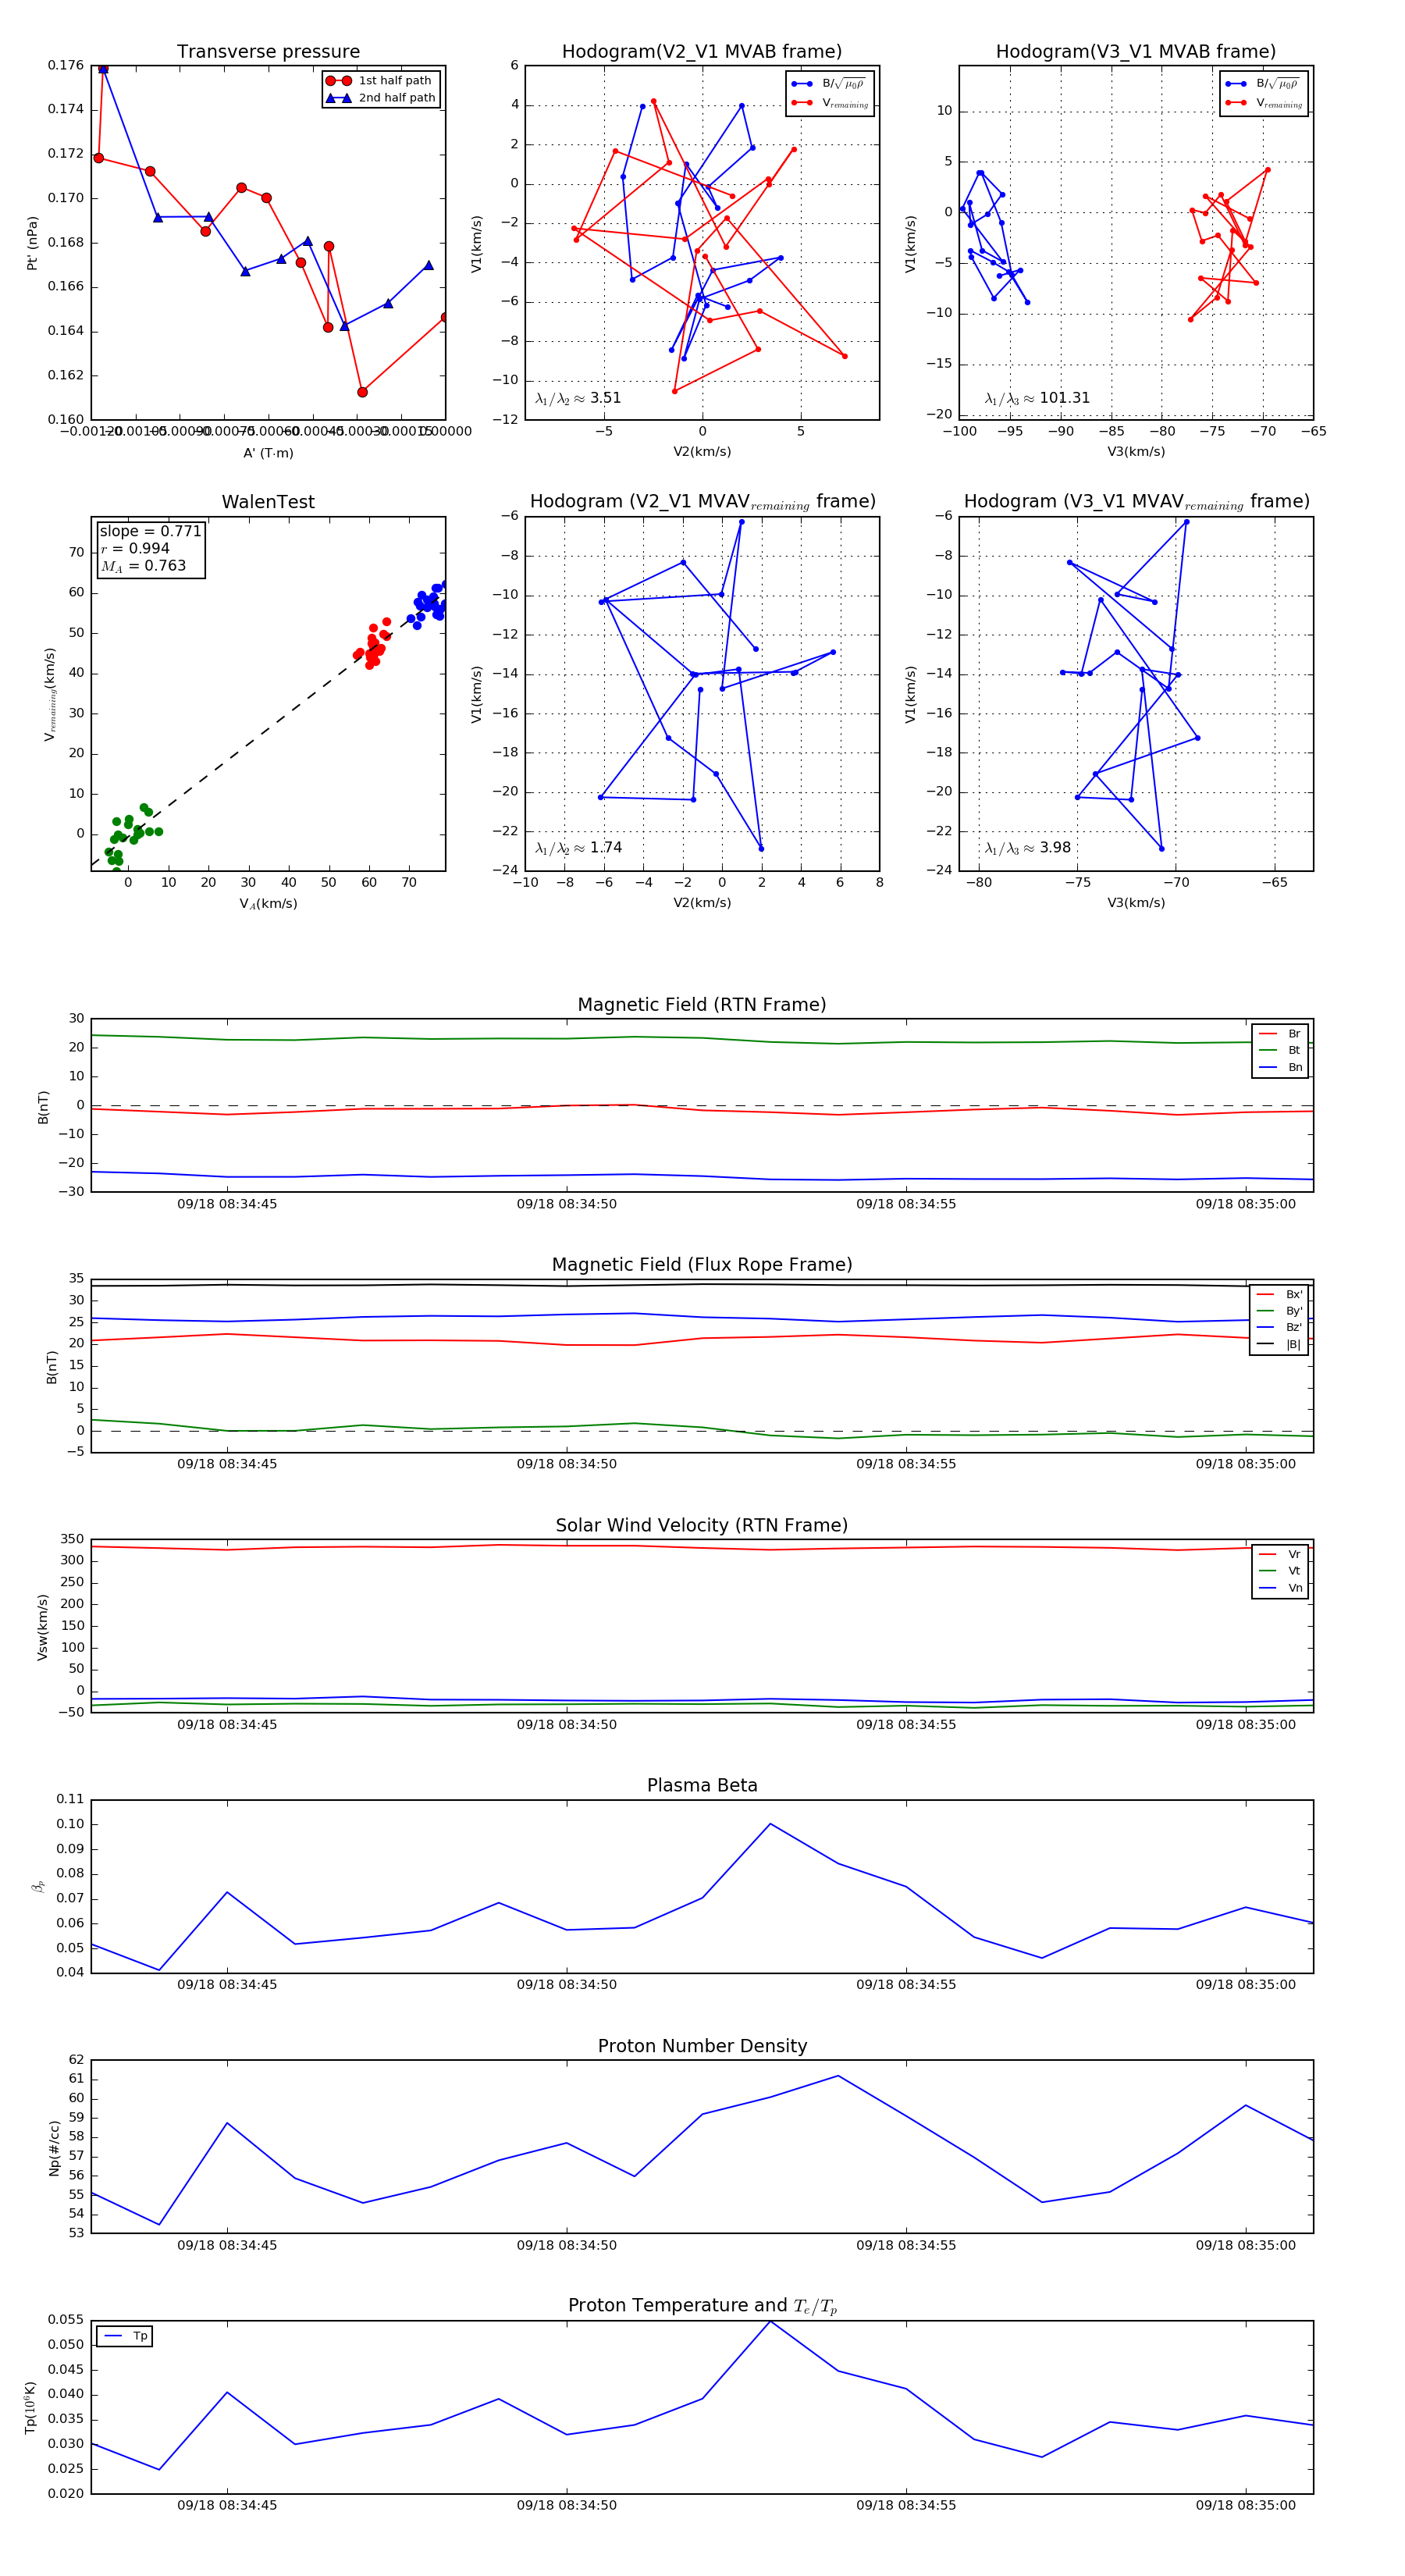Select the 'Tp' legend entry
This screenshot has height=2576, width=1405.
click(x=125, y=2336)
